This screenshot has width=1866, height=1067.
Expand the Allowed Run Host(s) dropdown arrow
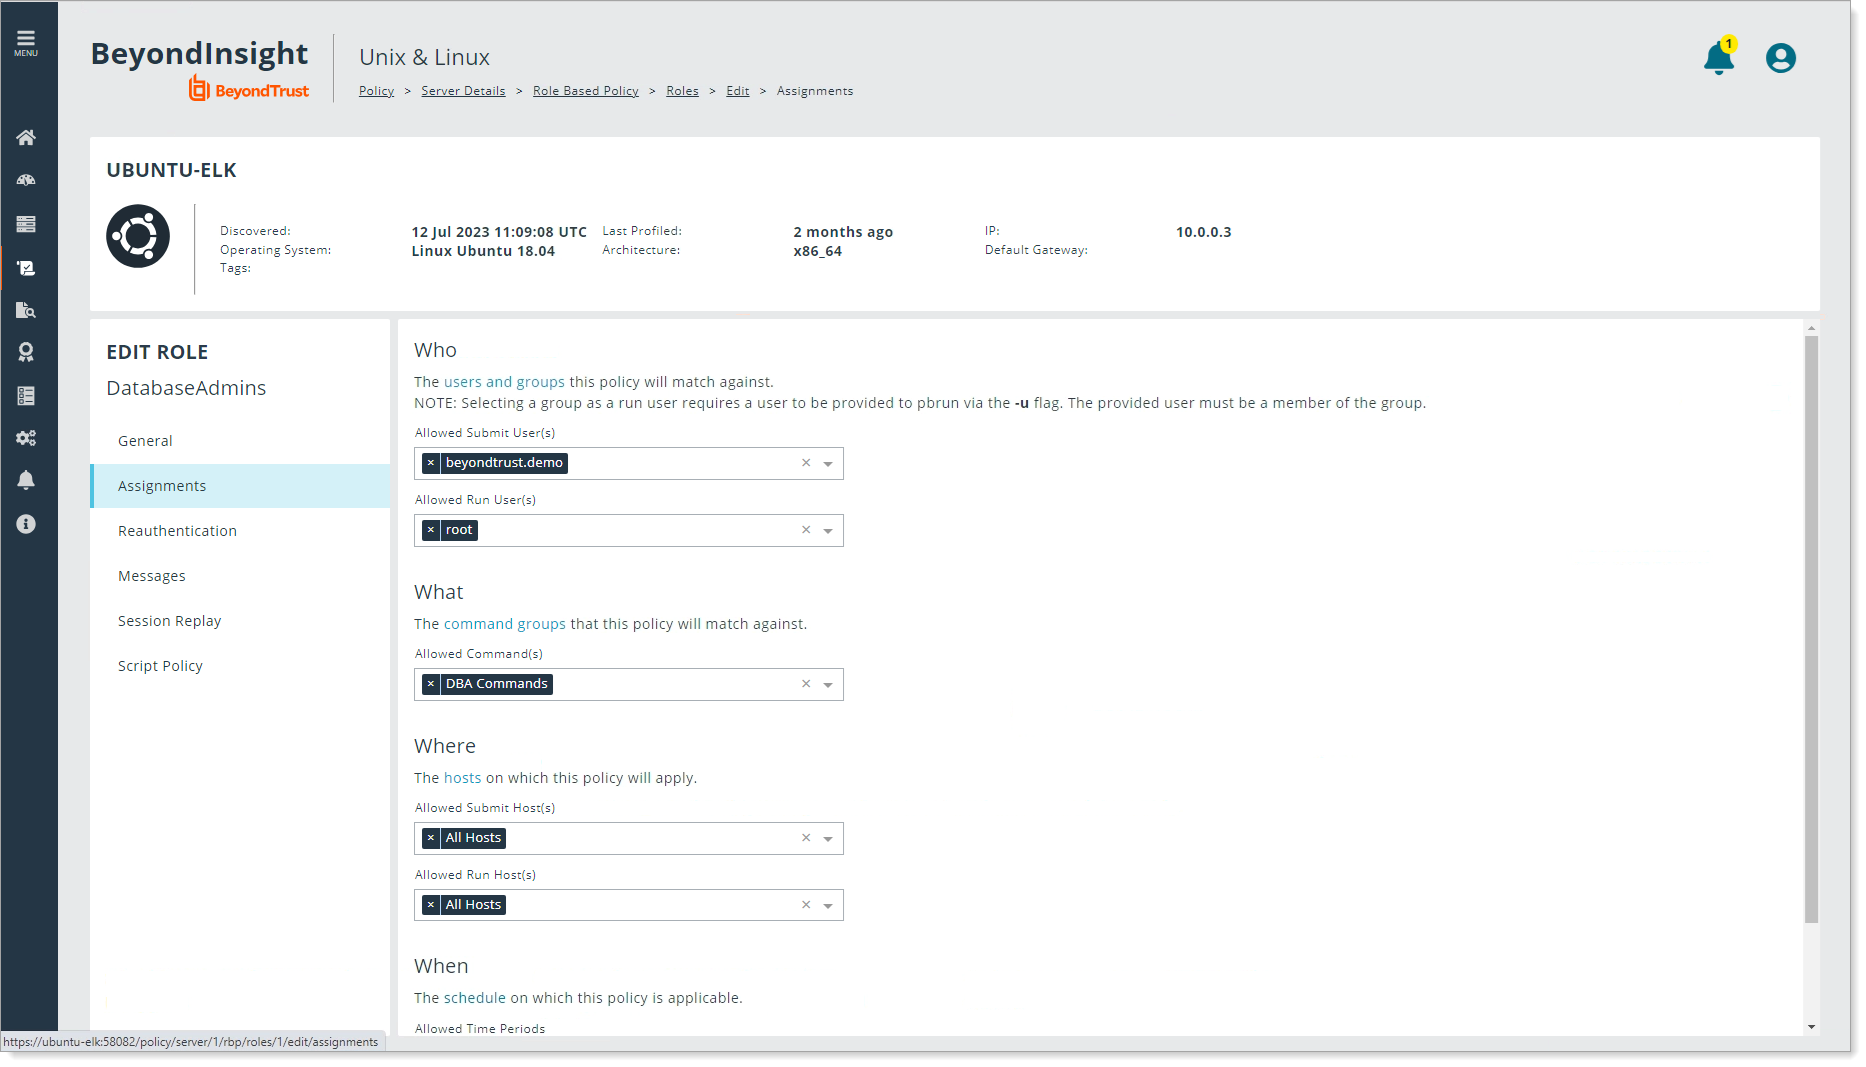pos(828,906)
